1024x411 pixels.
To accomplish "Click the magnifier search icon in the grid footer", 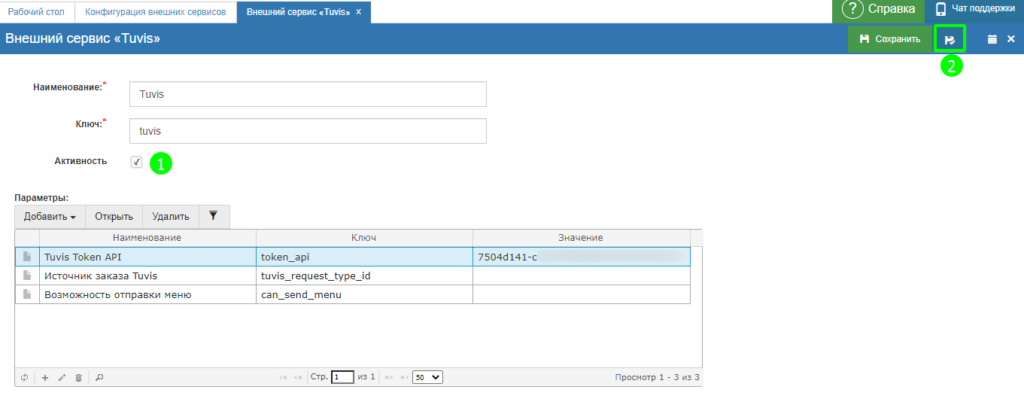I will [99, 378].
